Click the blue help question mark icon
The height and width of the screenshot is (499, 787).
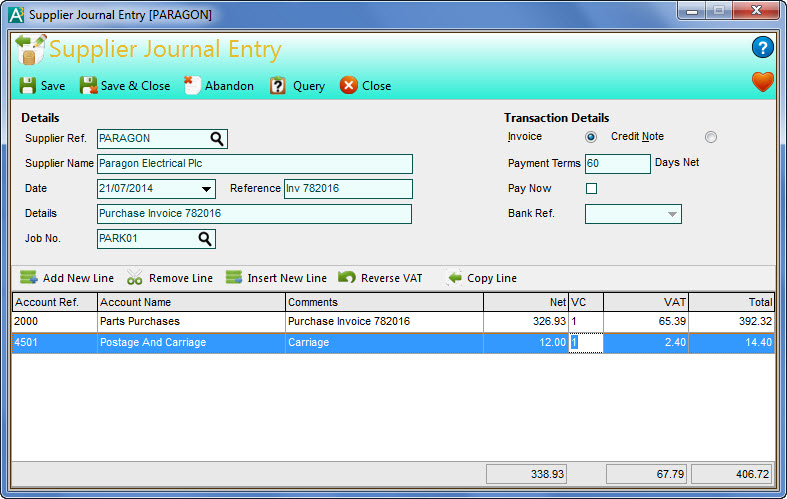point(762,47)
